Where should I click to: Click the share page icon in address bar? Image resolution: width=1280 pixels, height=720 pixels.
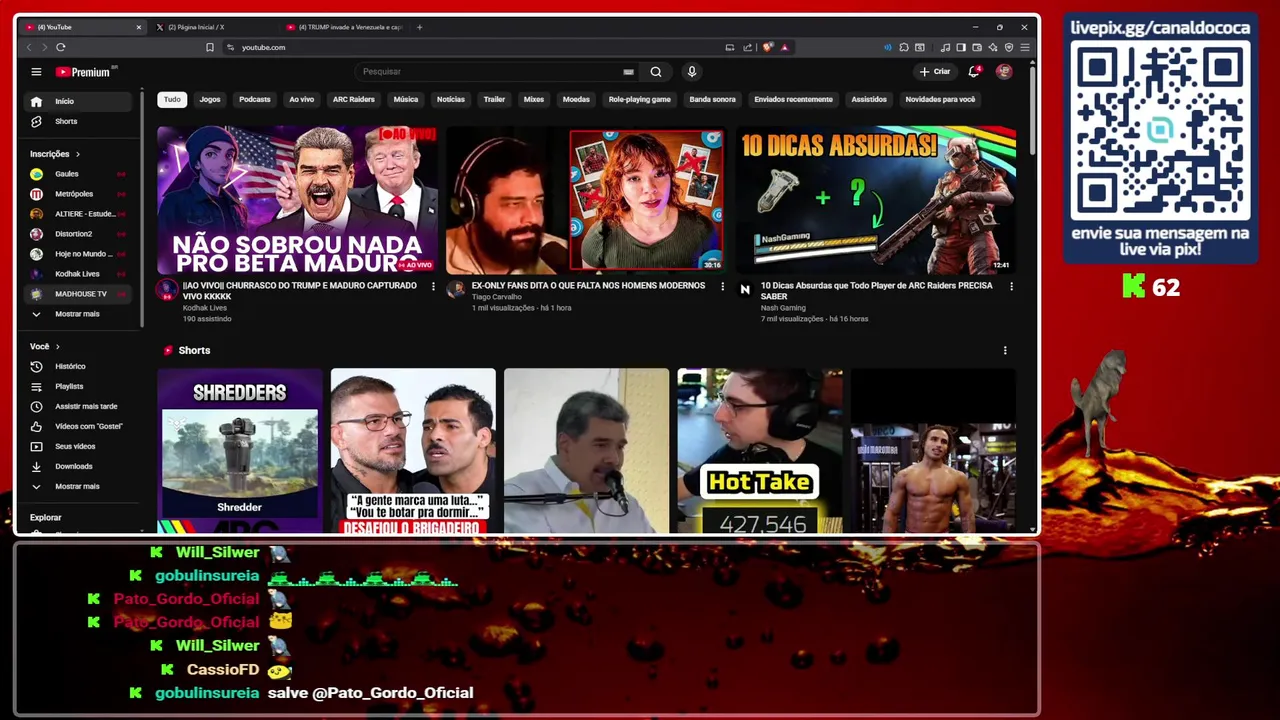747,47
